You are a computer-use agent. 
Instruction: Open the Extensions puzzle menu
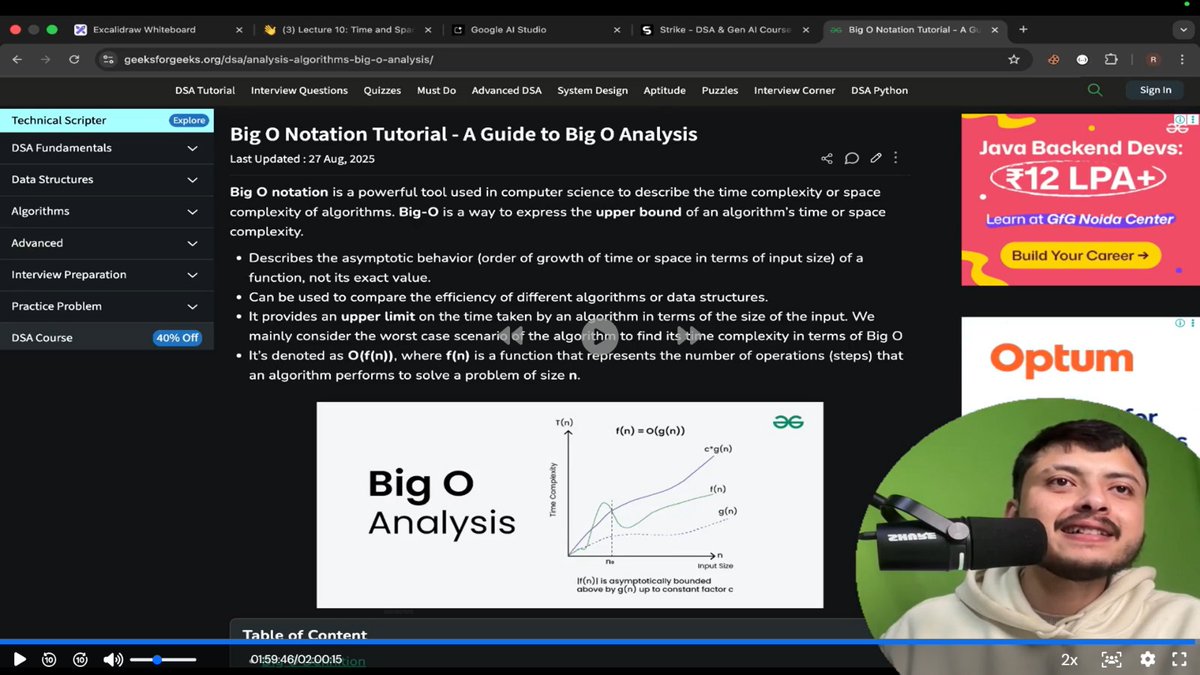click(x=1113, y=60)
